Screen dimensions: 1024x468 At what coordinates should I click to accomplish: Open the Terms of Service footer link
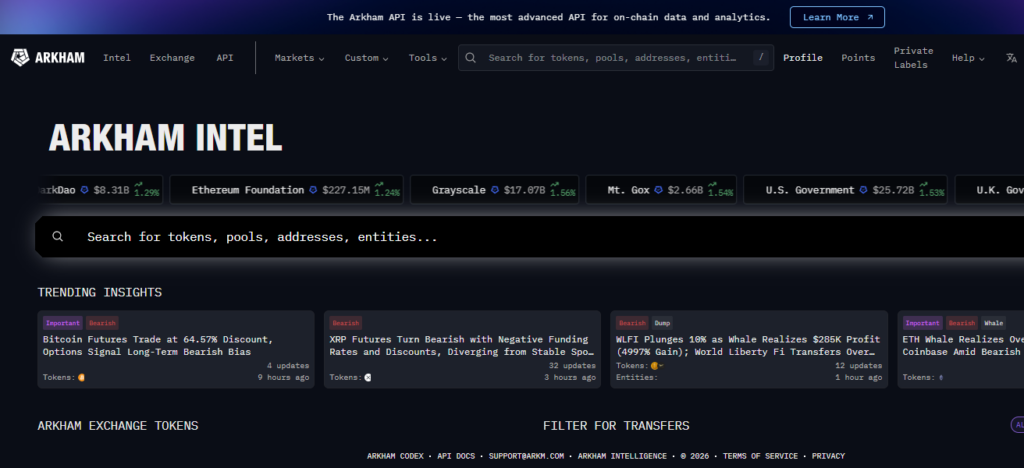click(x=760, y=456)
